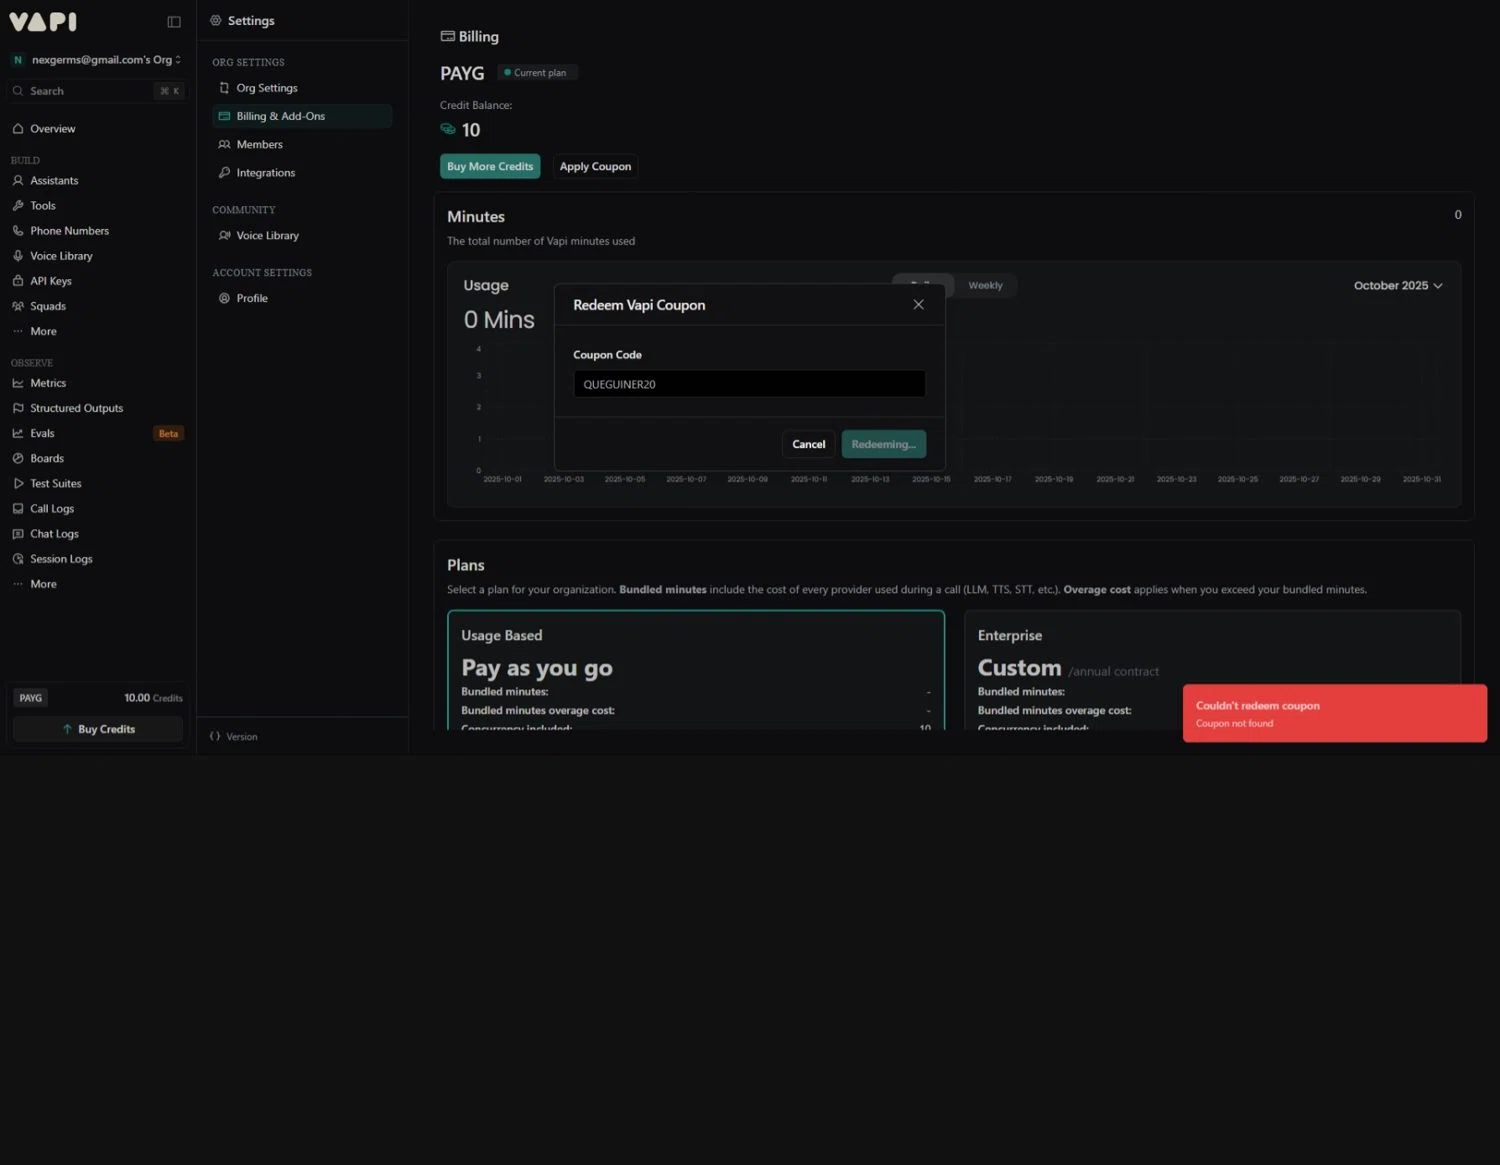1500x1165 pixels.
Task: Collapse the sidebar panel icon
Action: (174, 21)
